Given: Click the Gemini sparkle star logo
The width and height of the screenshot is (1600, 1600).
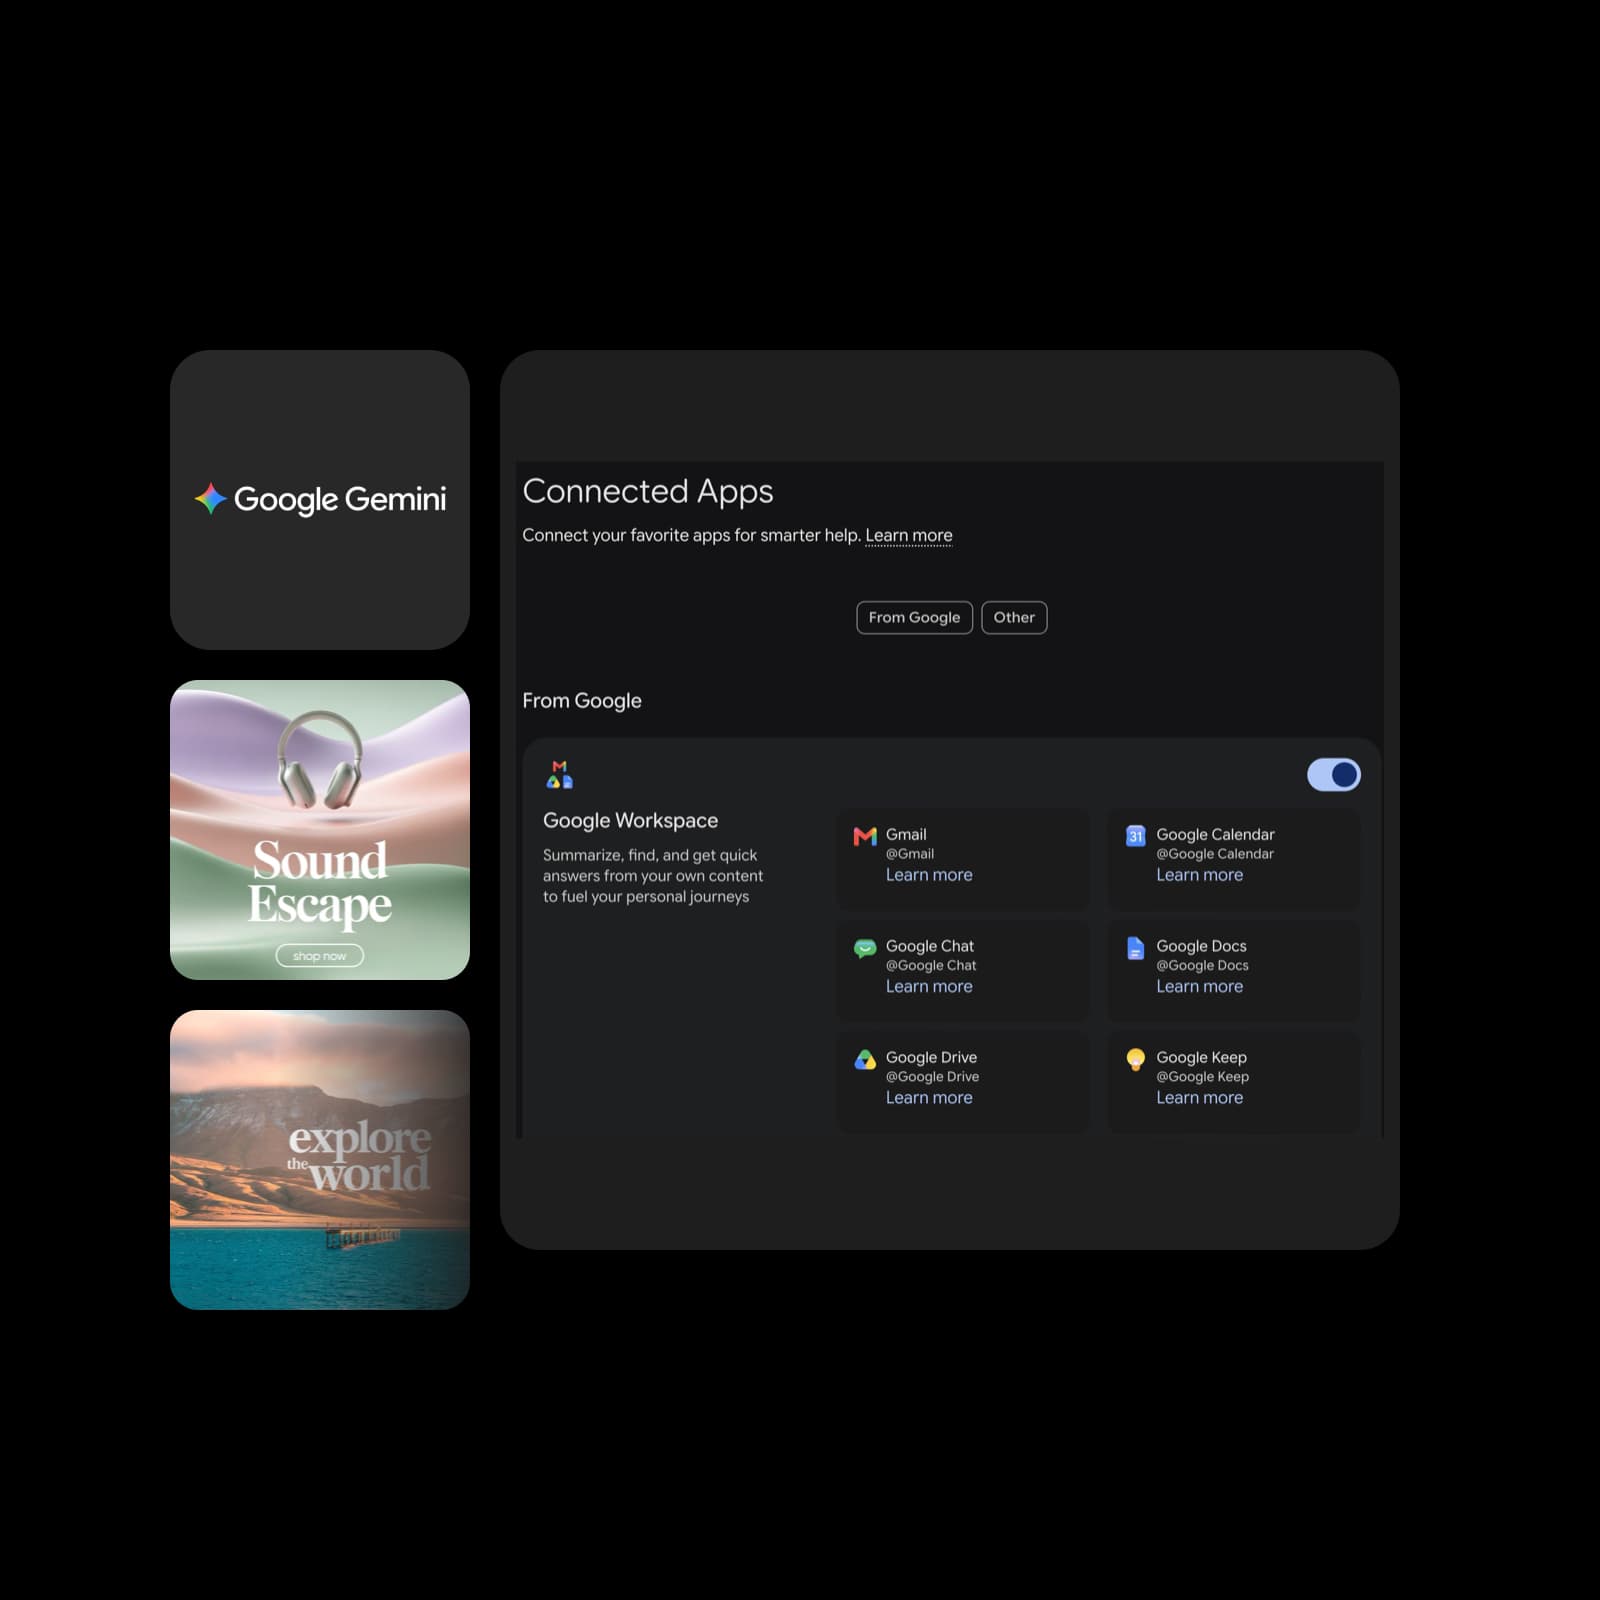Looking at the screenshot, I should [x=210, y=498].
